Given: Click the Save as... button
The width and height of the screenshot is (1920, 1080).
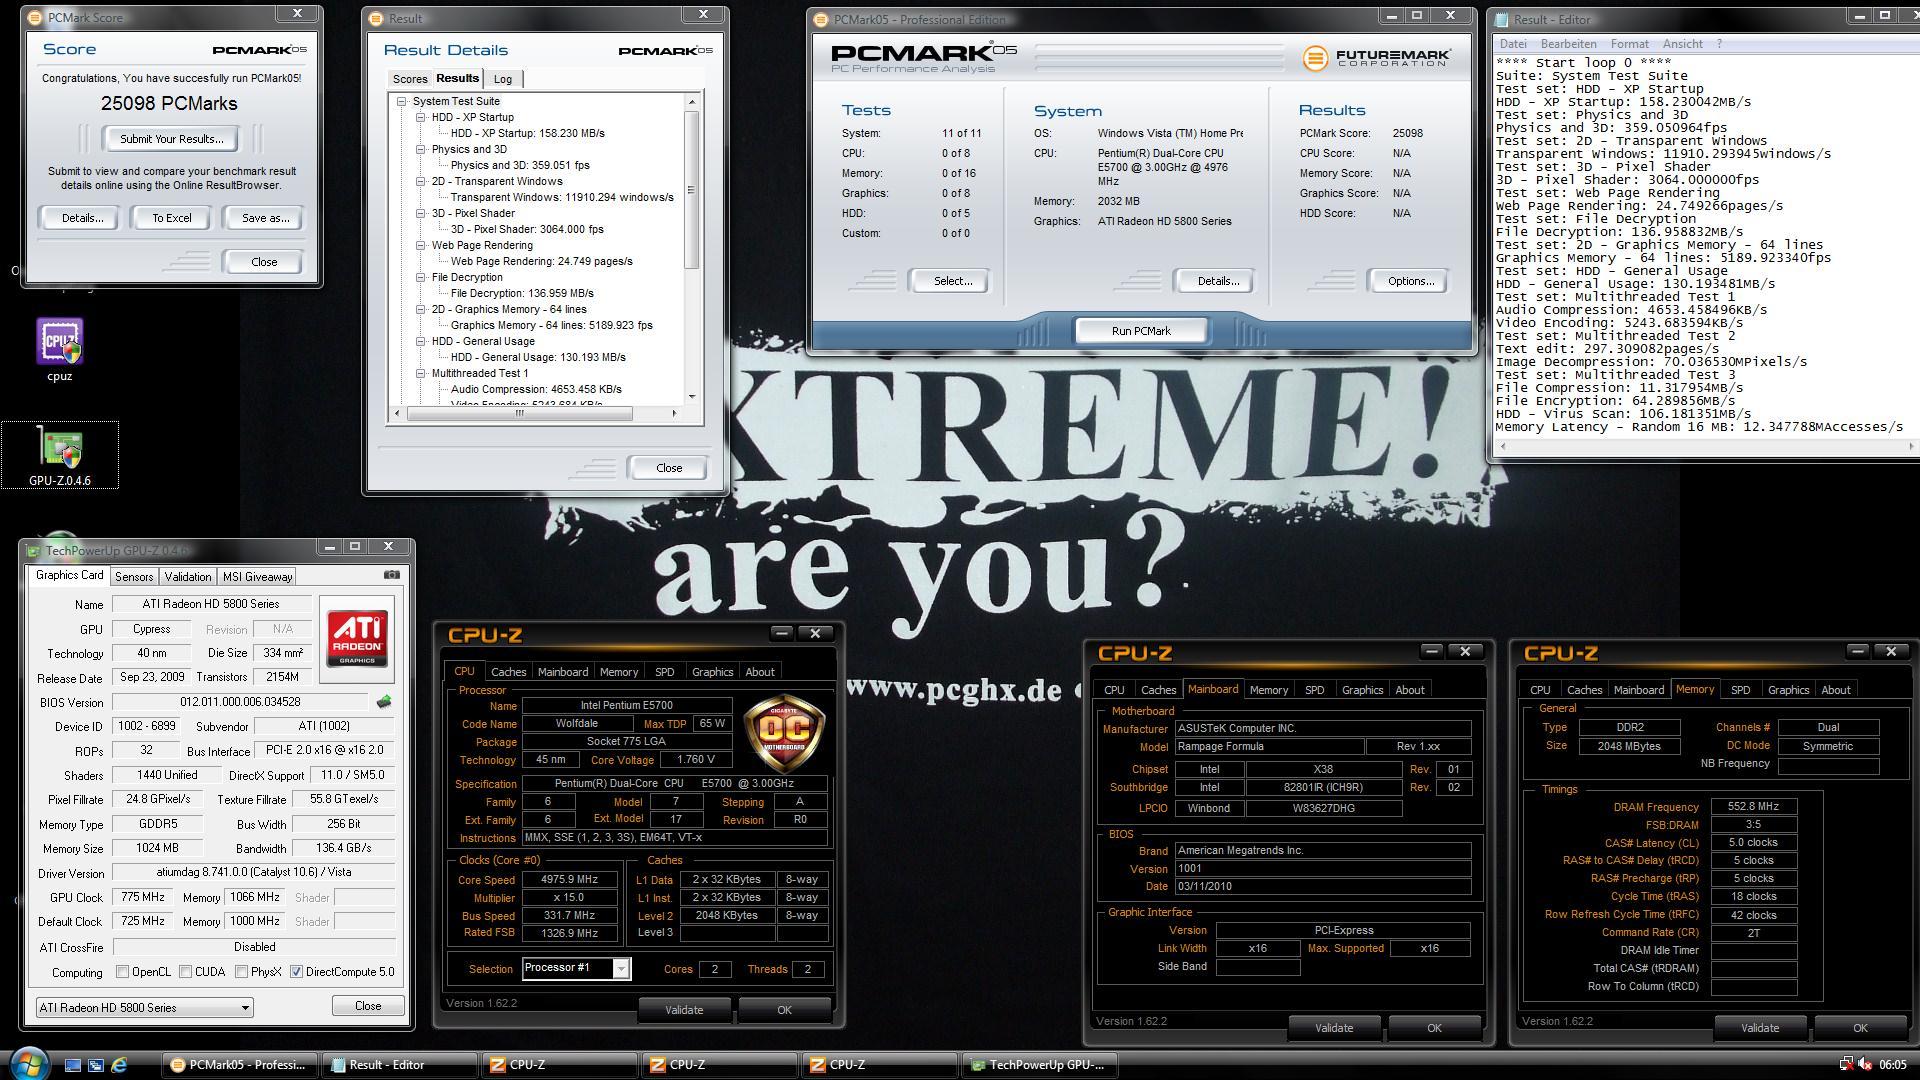Looking at the screenshot, I should point(265,218).
